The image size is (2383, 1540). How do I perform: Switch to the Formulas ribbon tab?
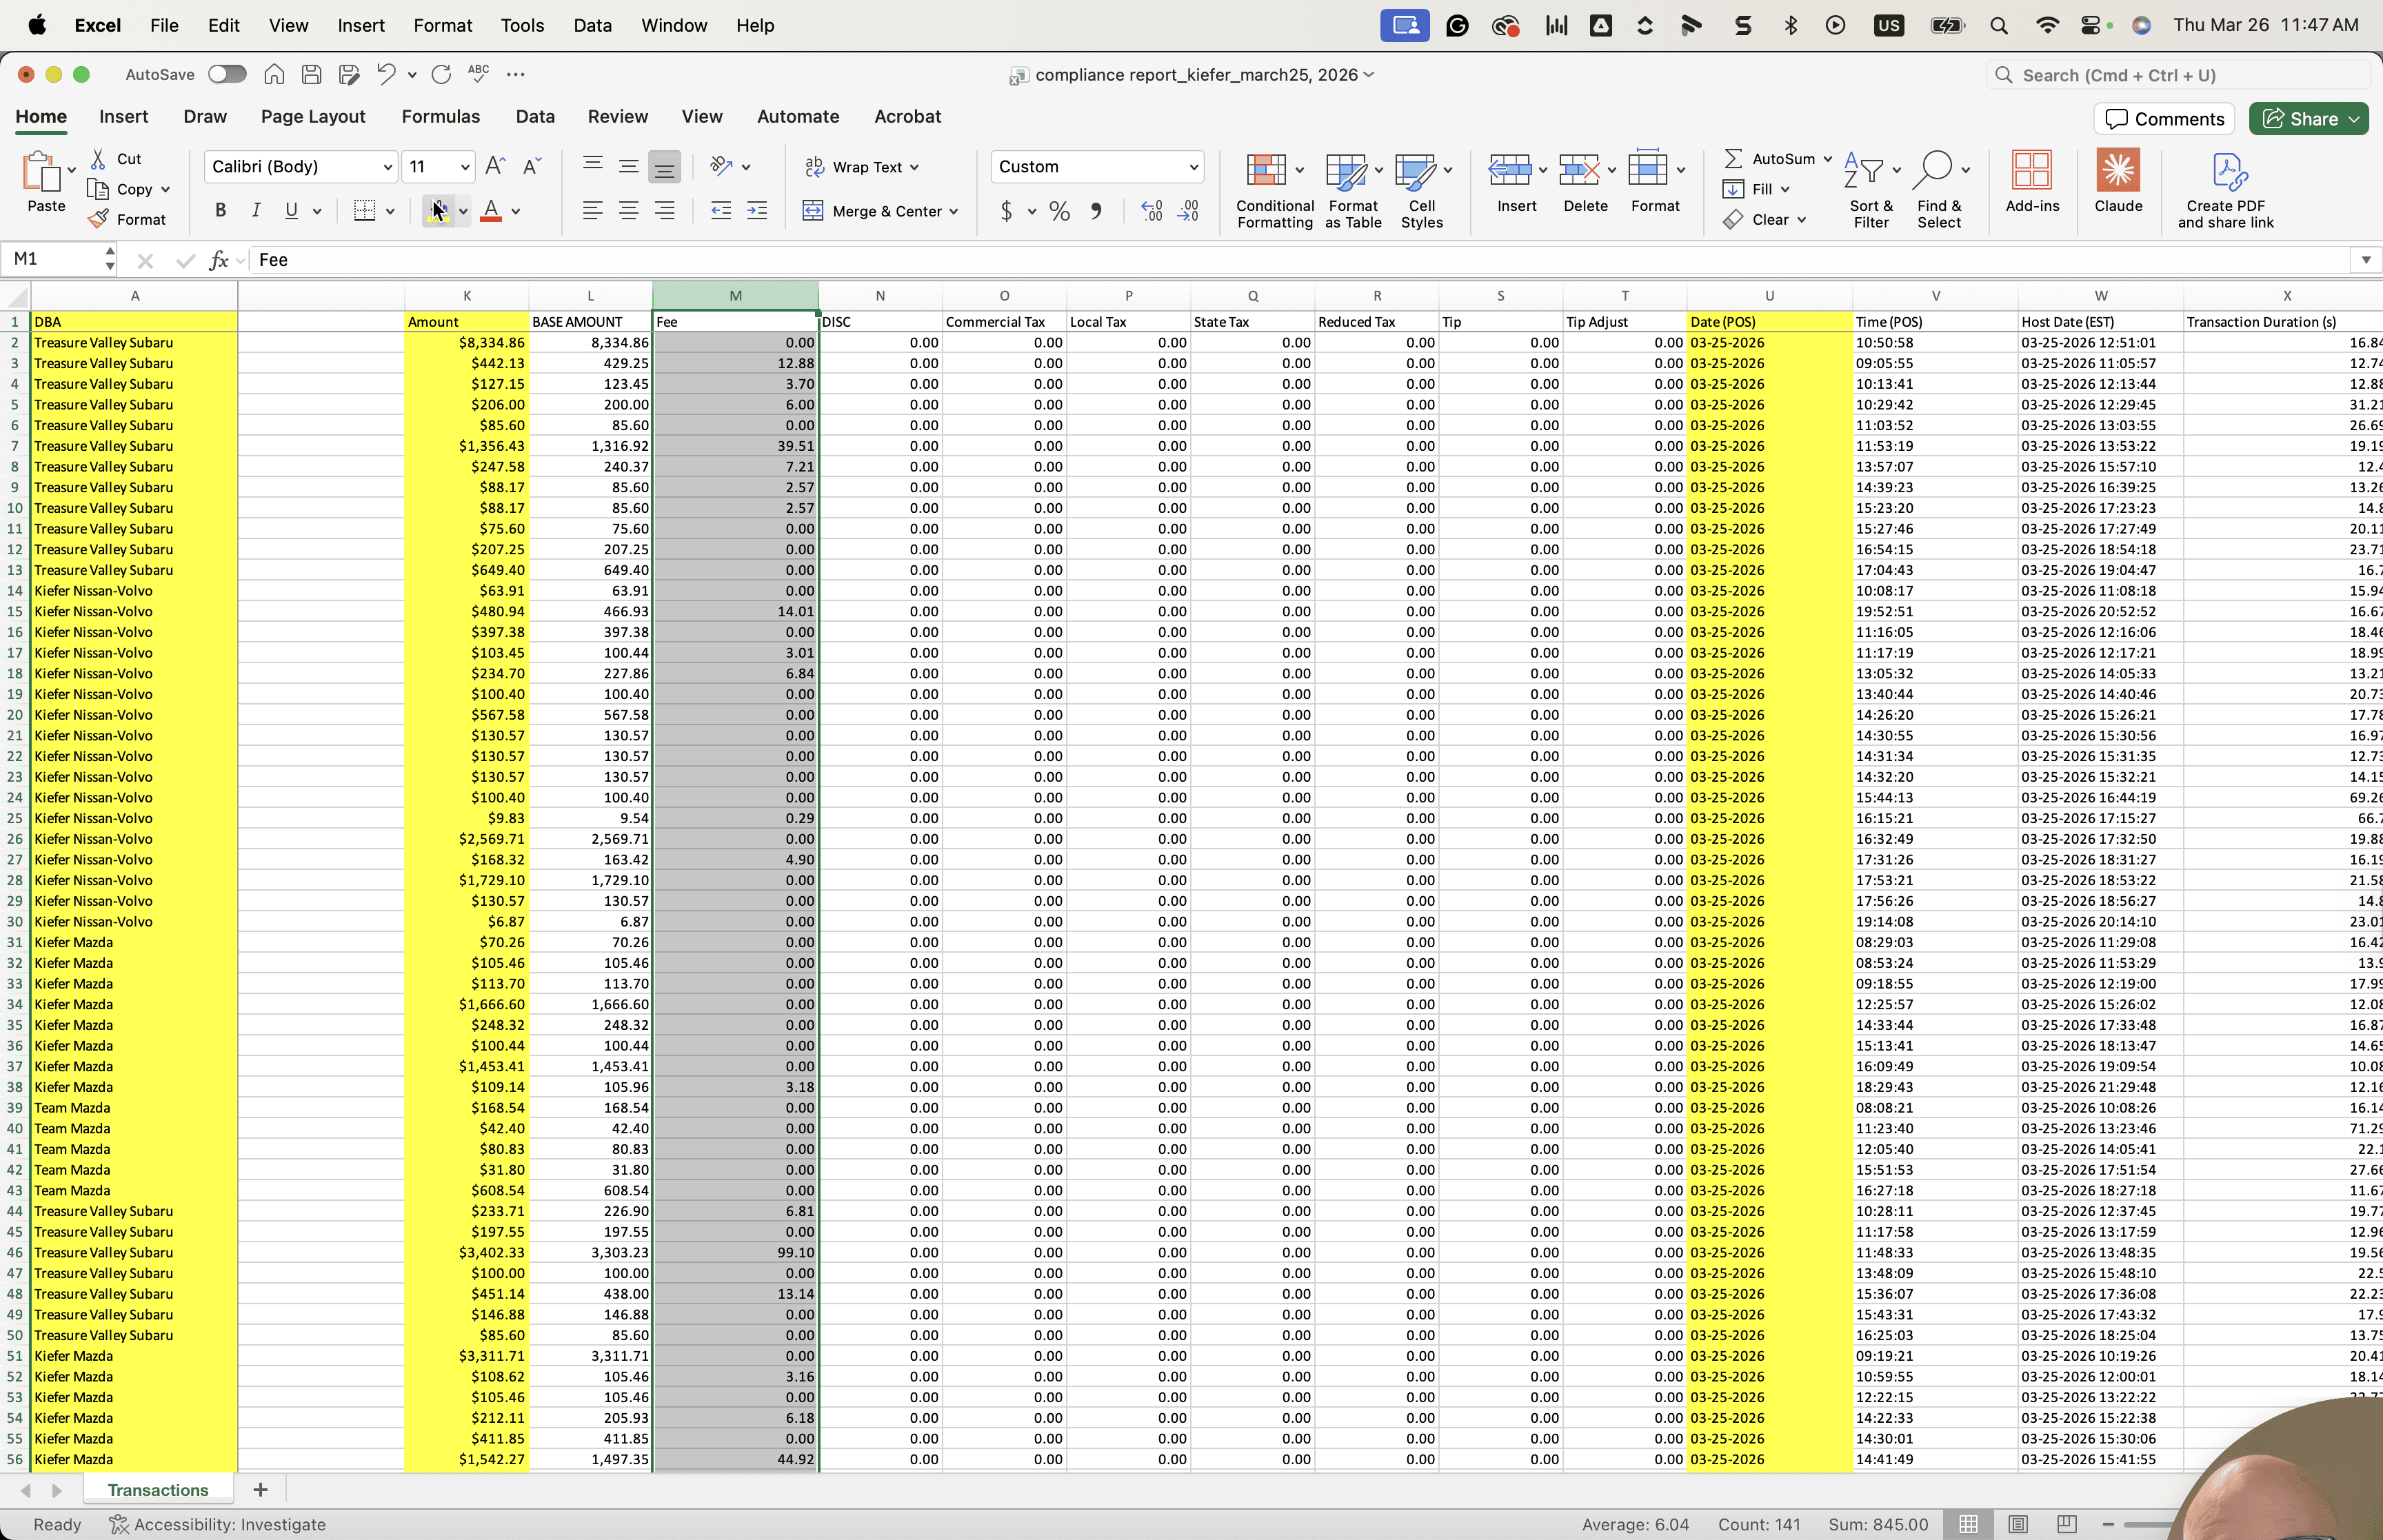pos(441,116)
